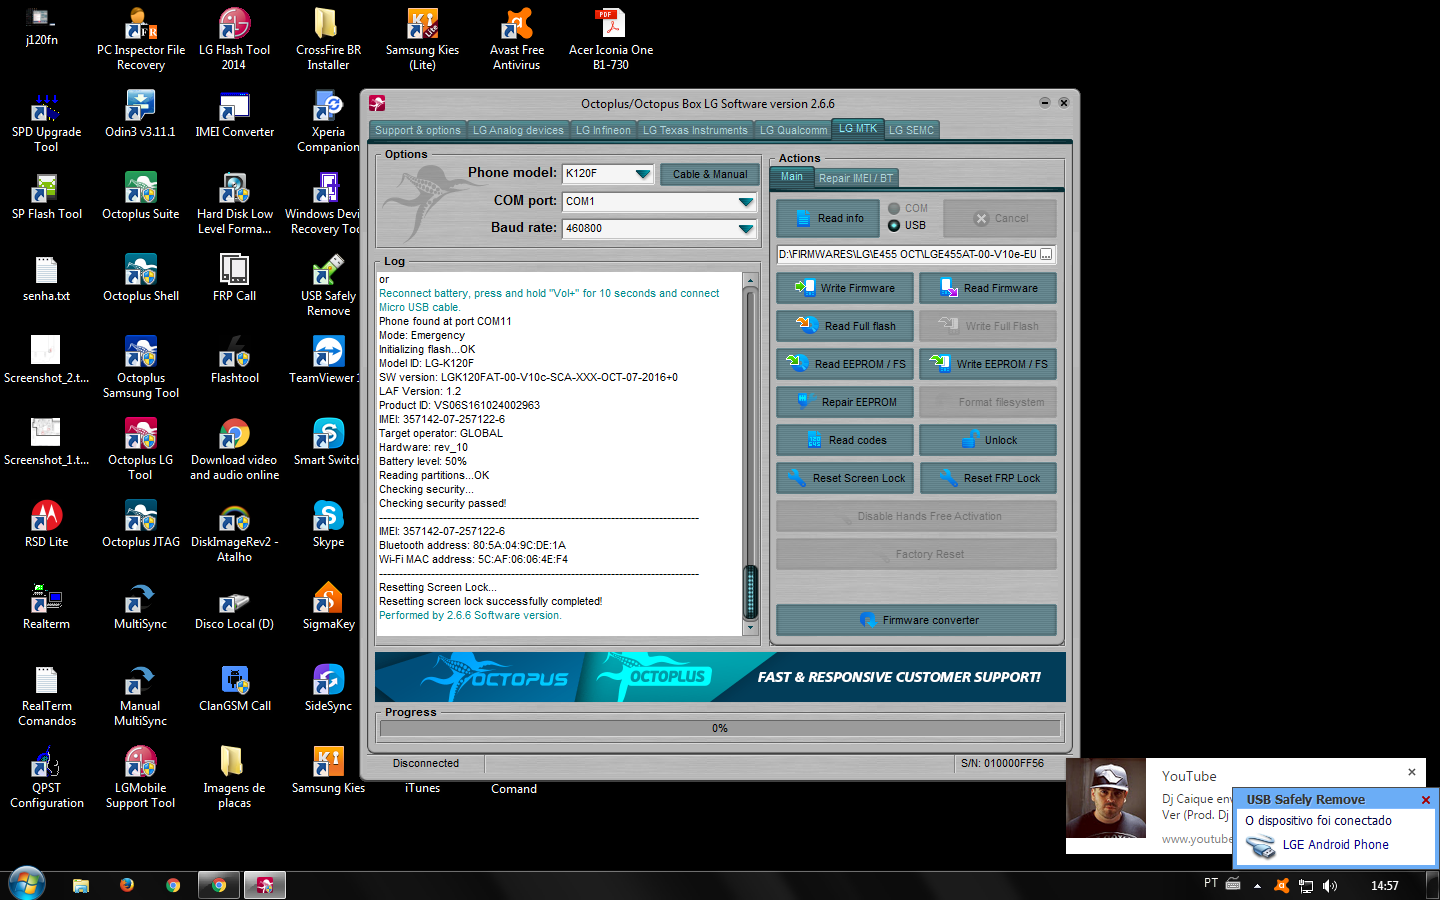Open Odin3 v3.11.1 desktop icon

click(140, 114)
